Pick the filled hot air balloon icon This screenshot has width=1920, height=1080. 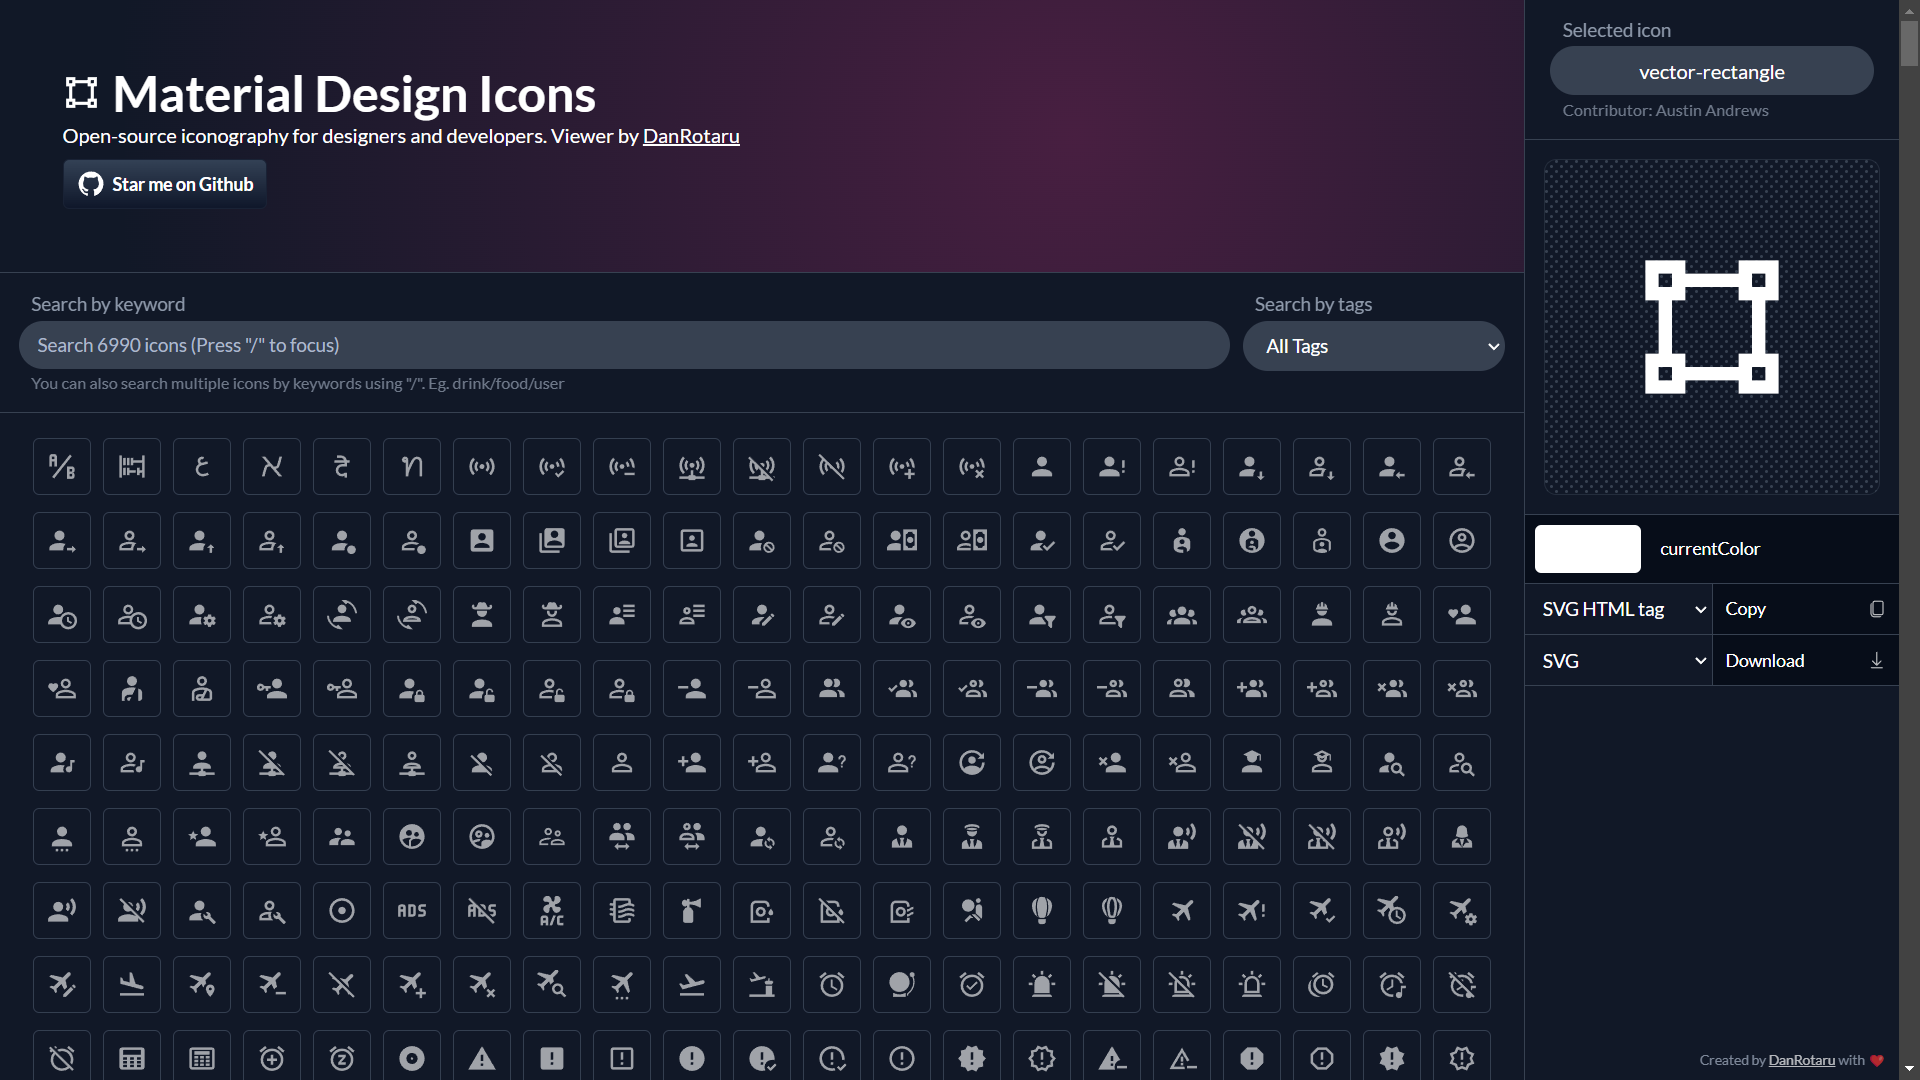[x=1042, y=910]
